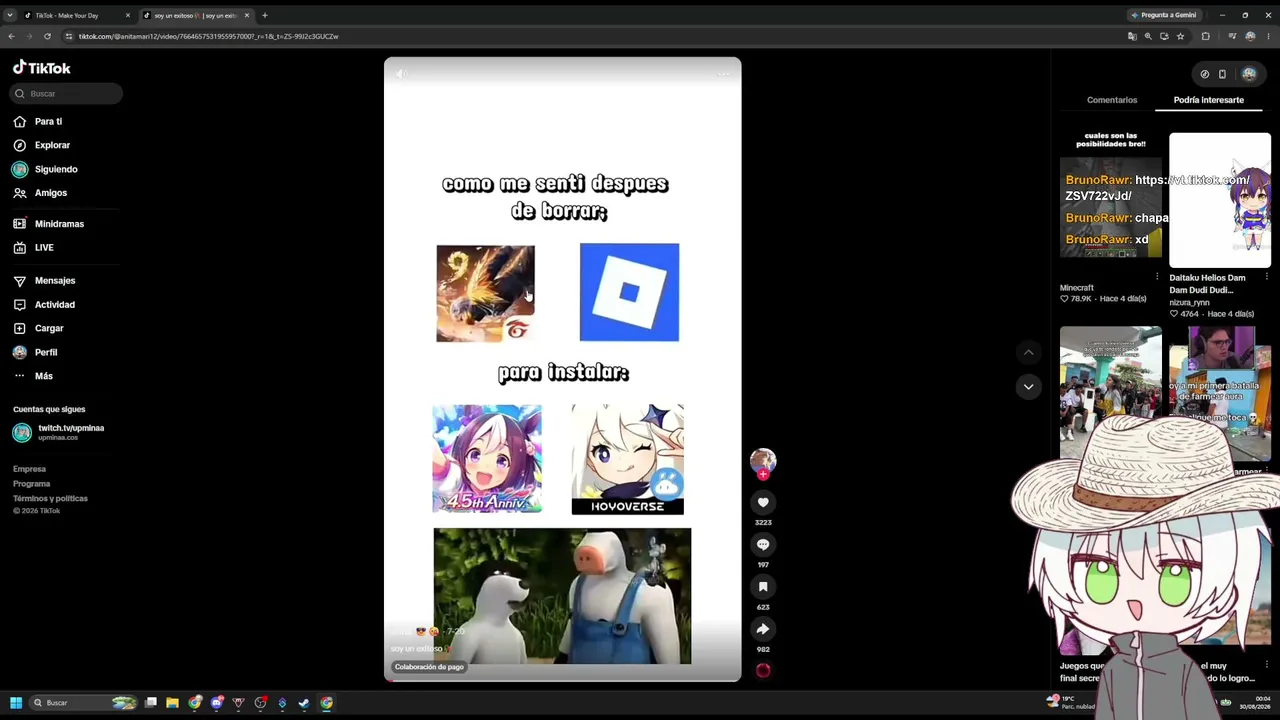Toggle video mute speaker icon

click(400, 74)
